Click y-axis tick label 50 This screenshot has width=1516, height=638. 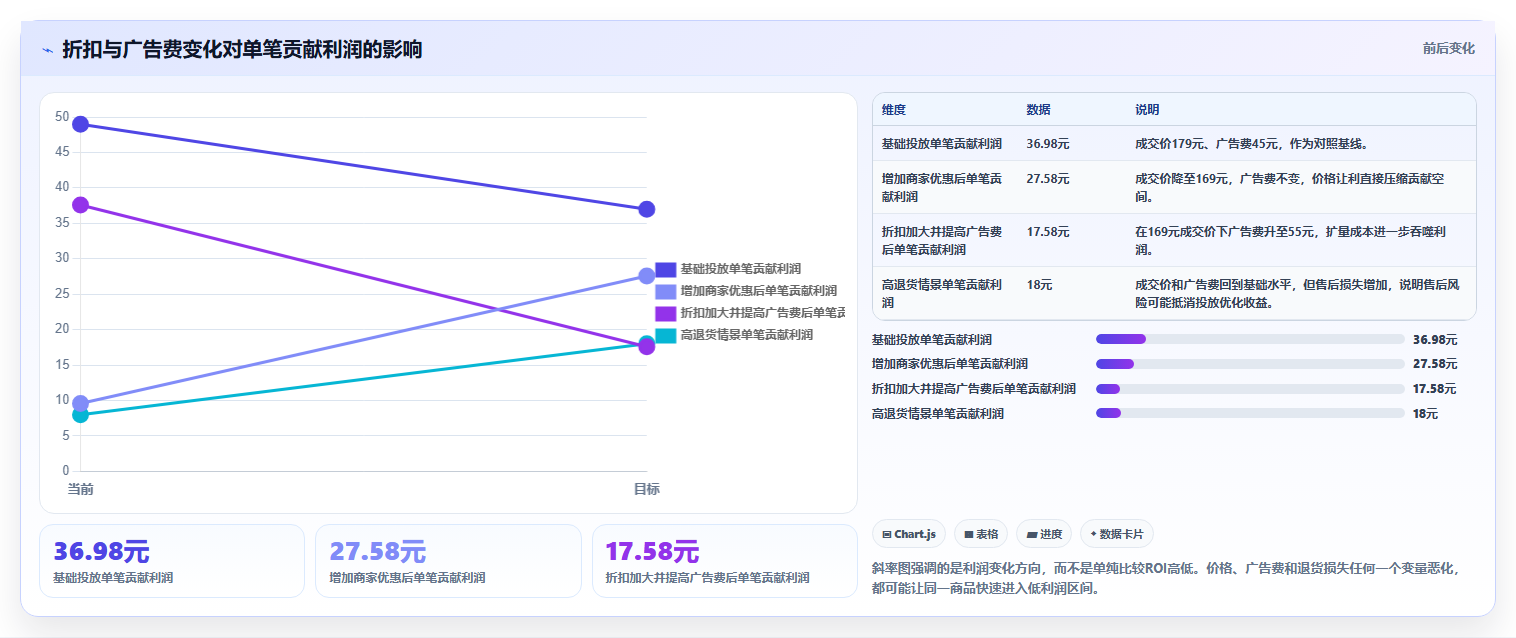click(x=62, y=117)
